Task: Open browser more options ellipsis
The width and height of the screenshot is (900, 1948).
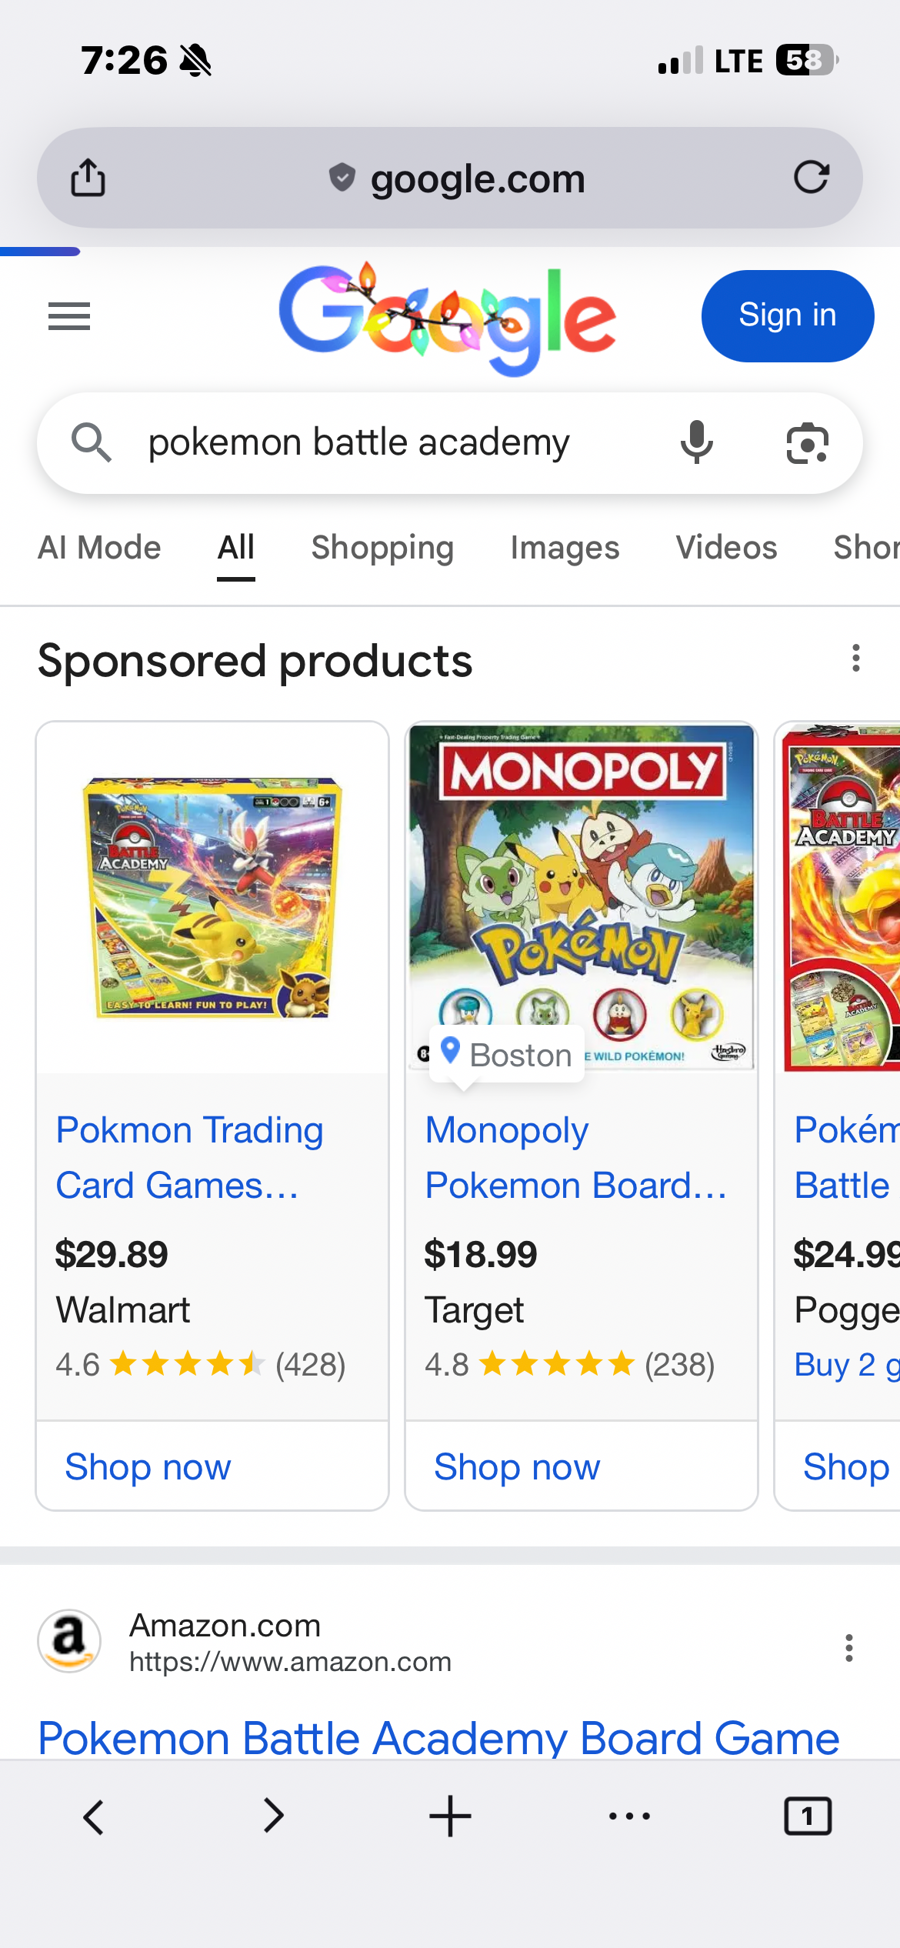Action: [x=629, y=1815]
